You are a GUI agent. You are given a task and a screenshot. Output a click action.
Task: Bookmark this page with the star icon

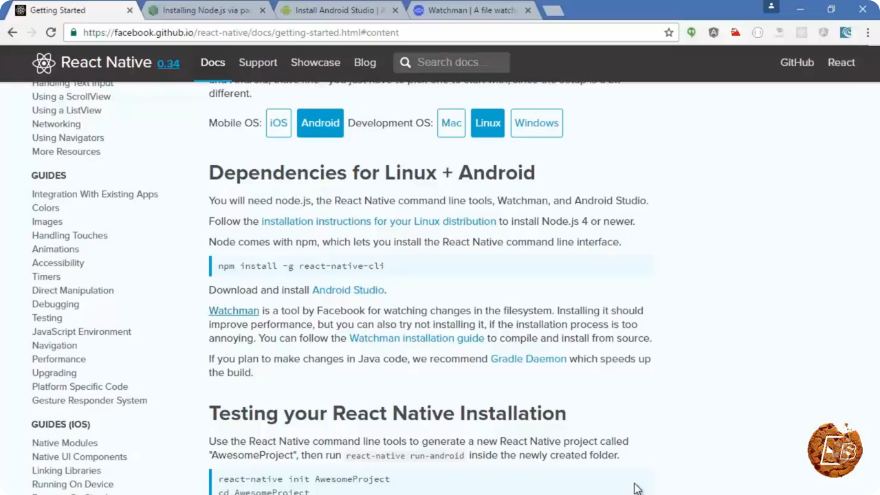point(668,33)
